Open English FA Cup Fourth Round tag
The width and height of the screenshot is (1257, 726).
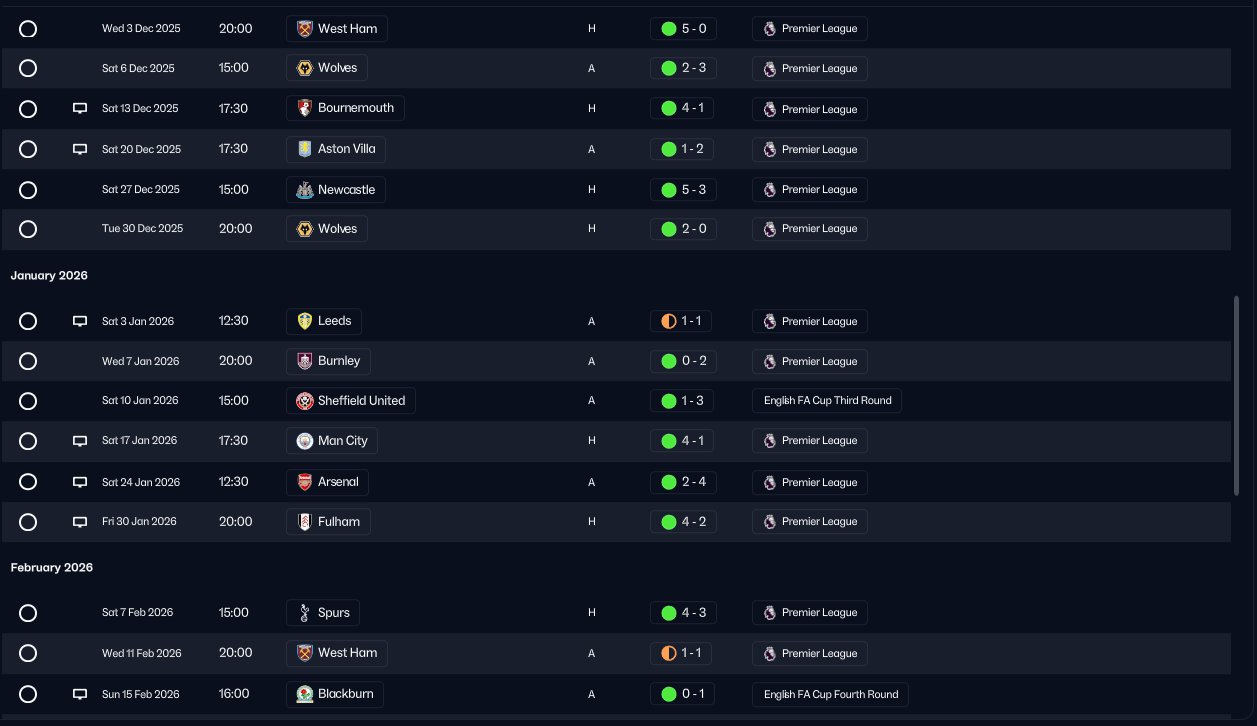[x=830, y=694]
